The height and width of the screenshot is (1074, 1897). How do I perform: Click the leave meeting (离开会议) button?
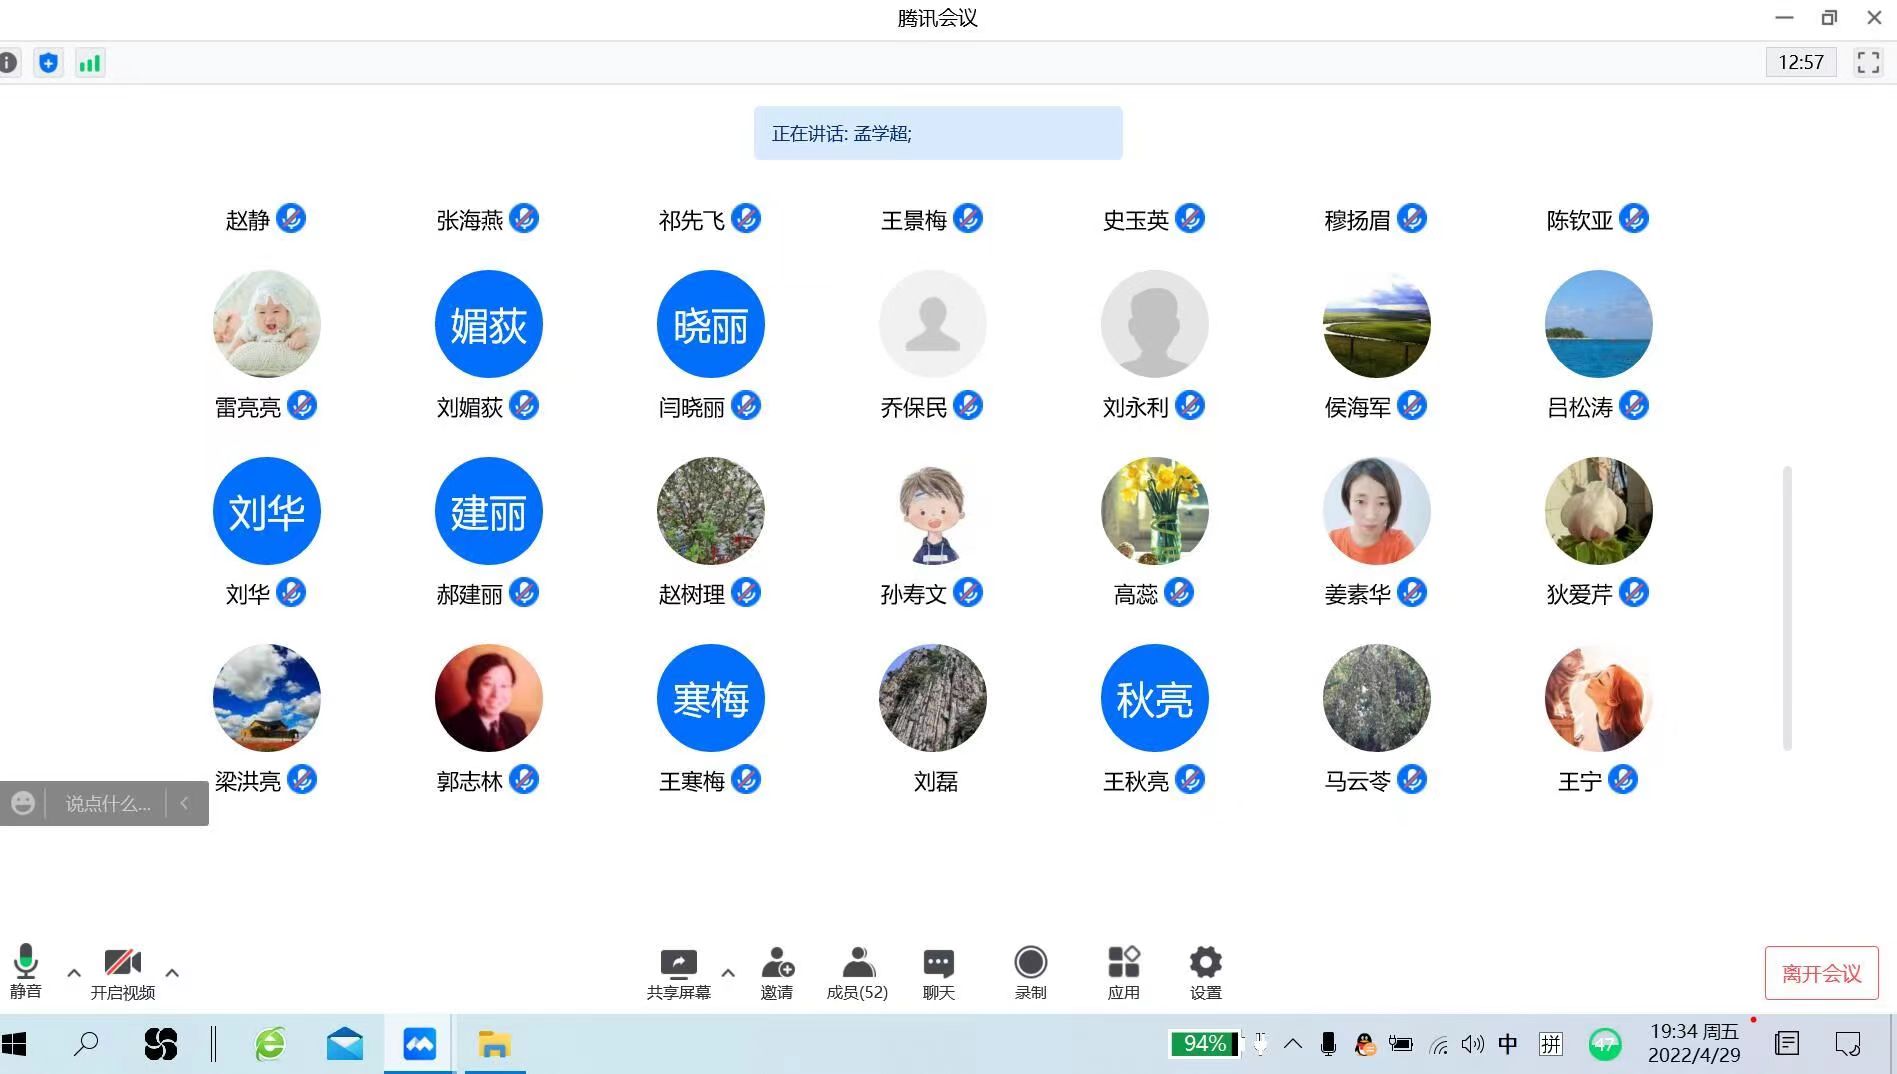pos(1821,973)
